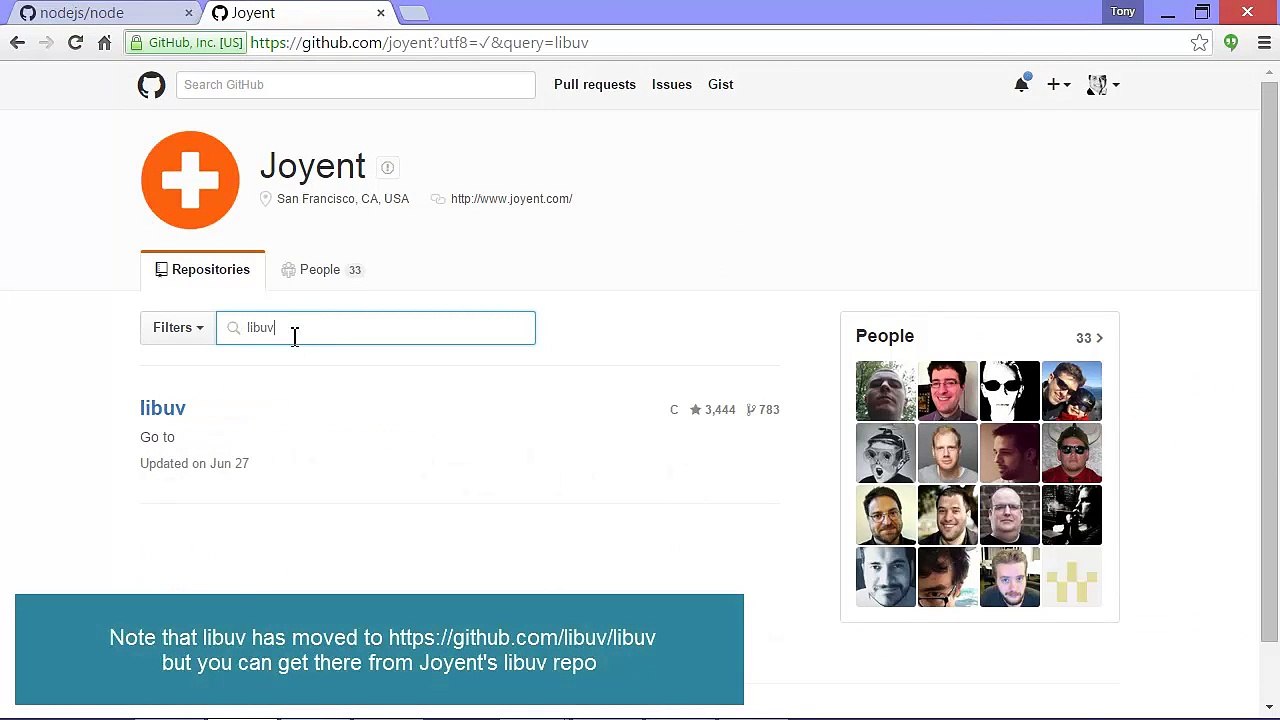Click the browser back arrow
1280x720 pixels.
[17, 43]
